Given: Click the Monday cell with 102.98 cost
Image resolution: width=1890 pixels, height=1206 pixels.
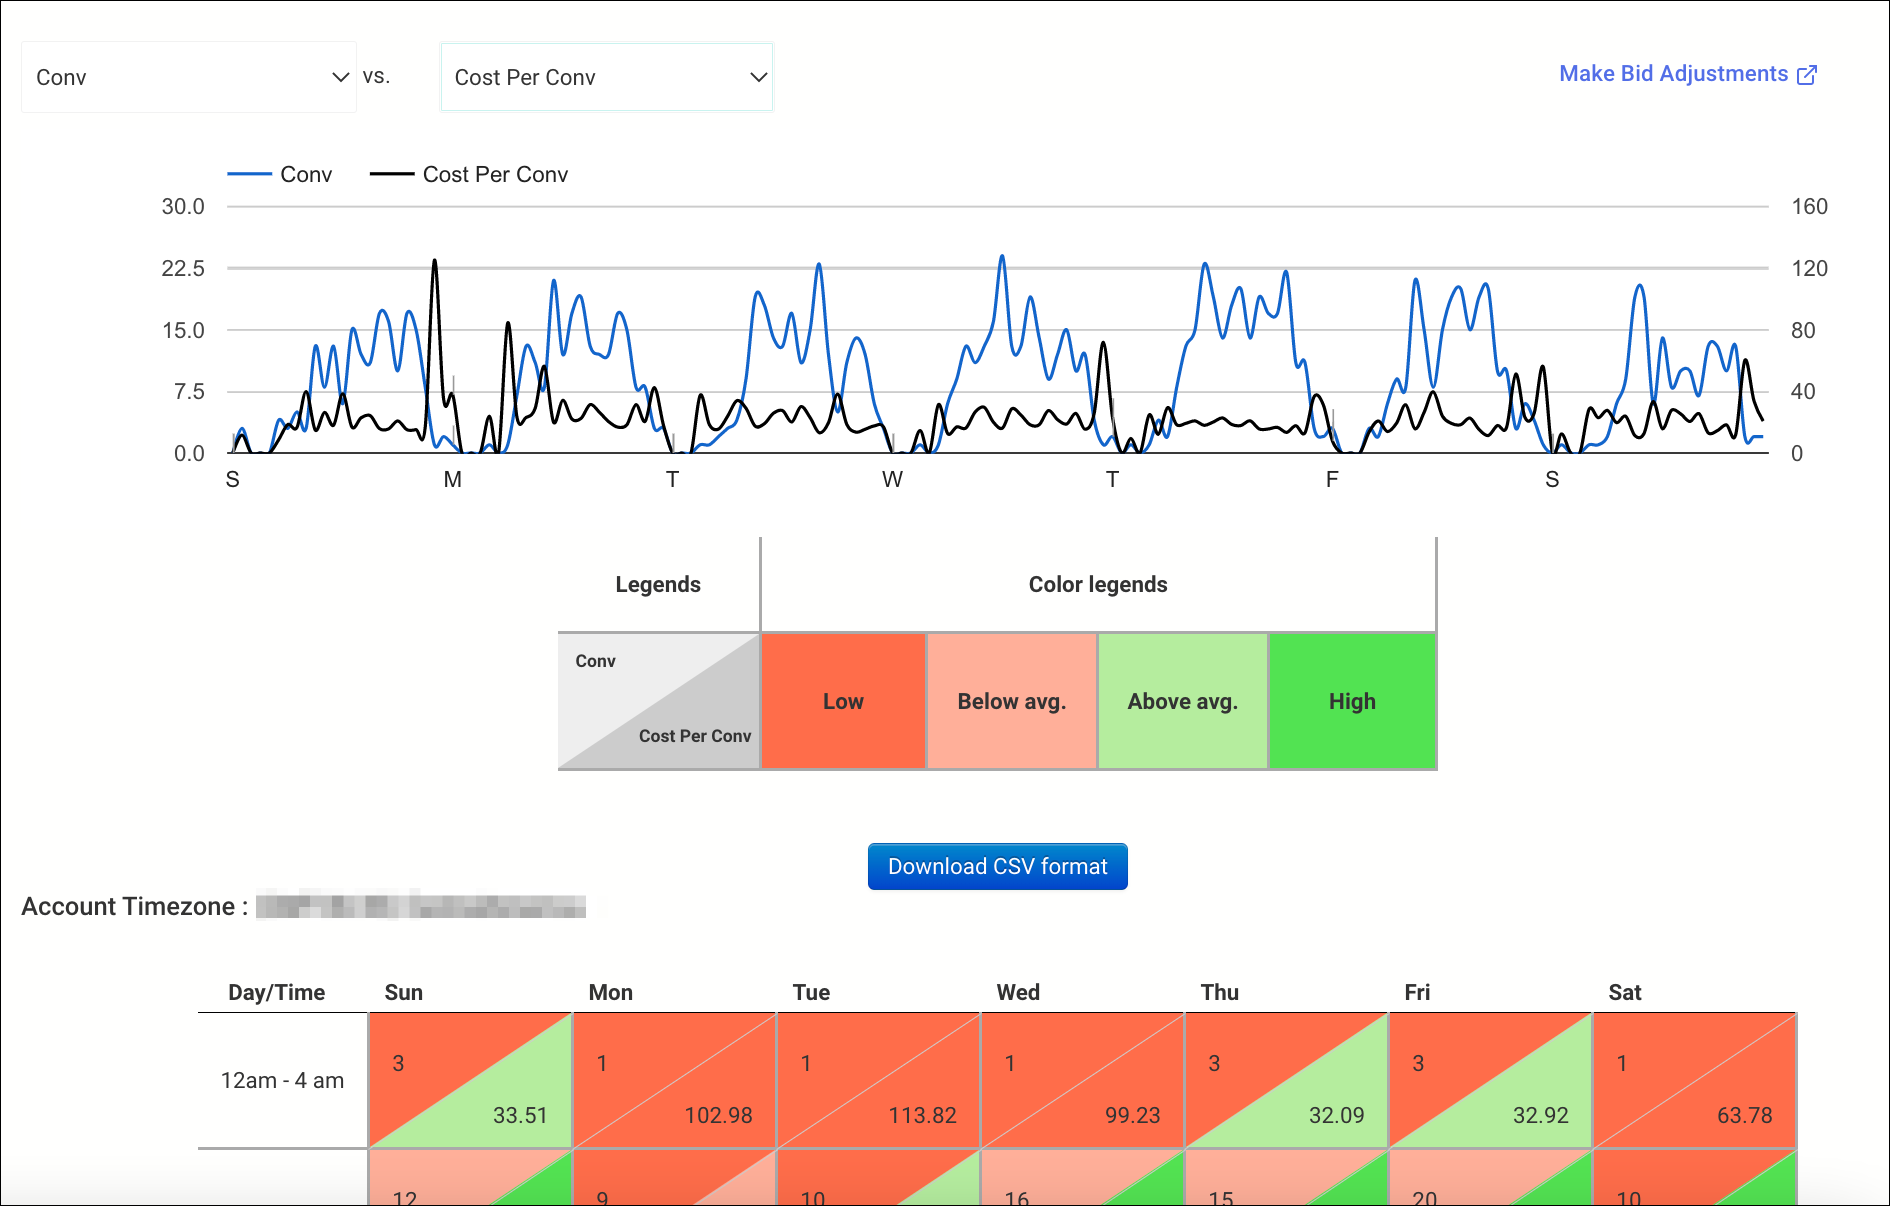Looking at the screenshot, I should point(674,1080).
